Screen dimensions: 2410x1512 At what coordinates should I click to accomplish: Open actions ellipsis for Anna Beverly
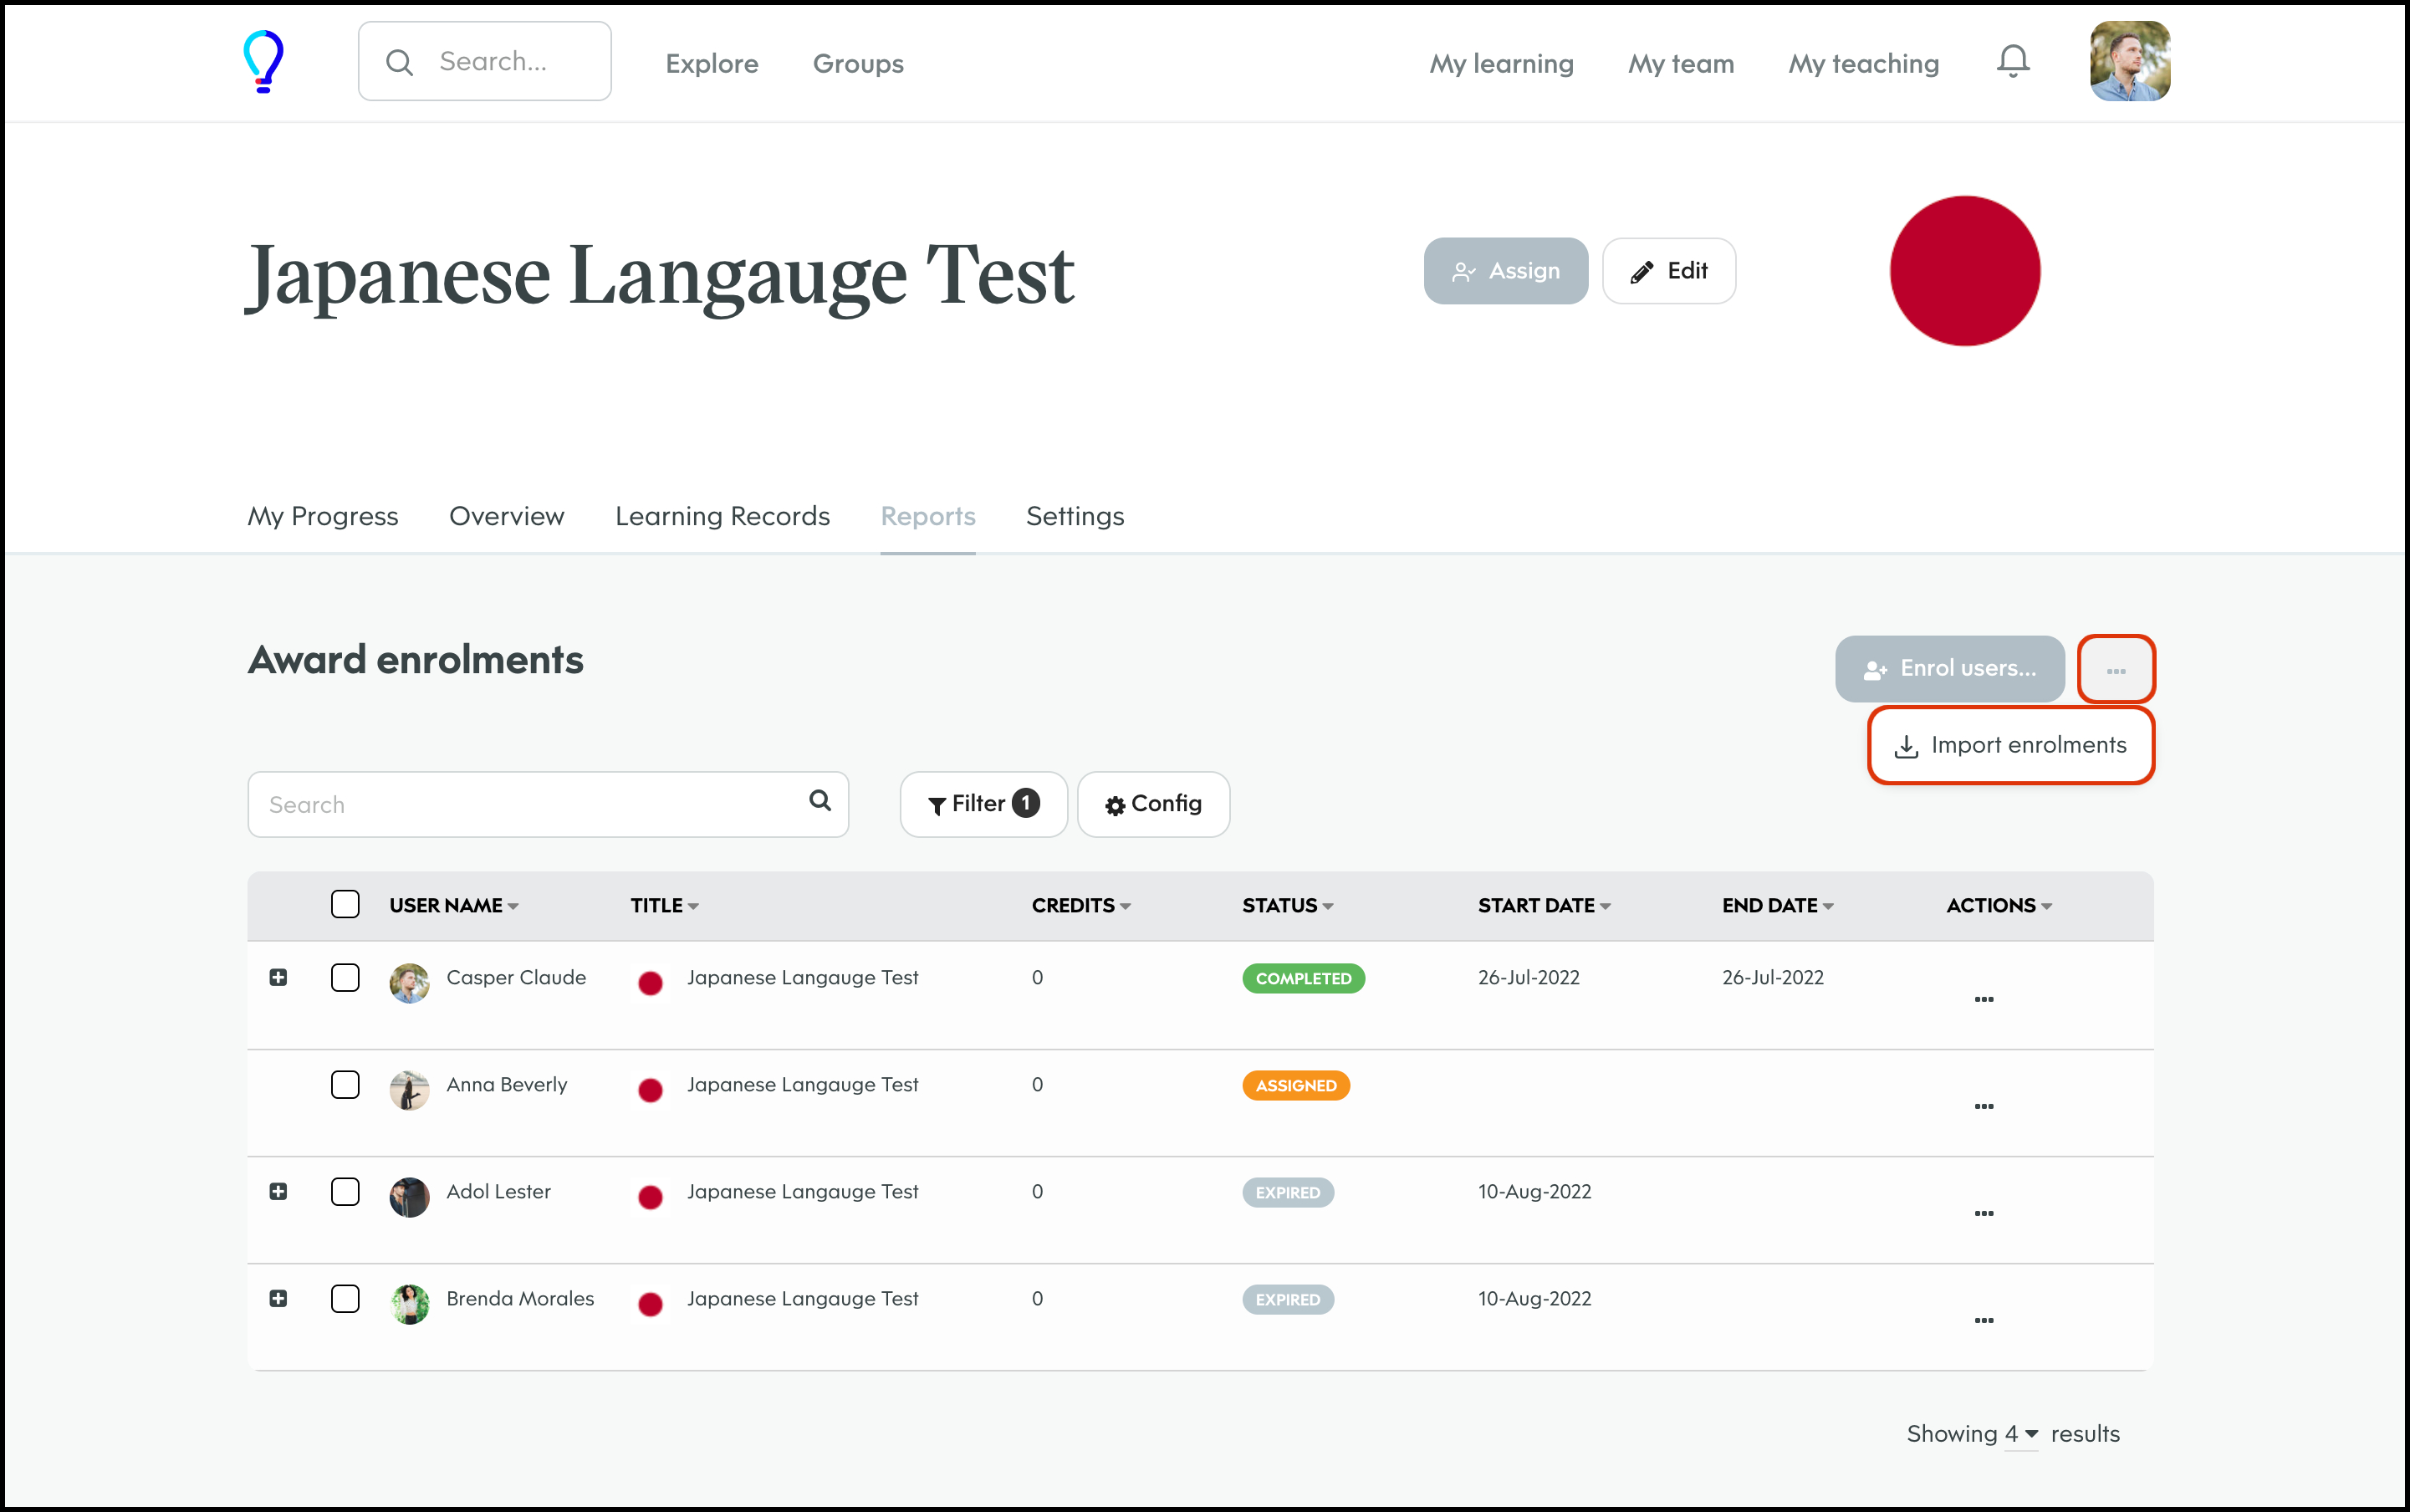[x=1983, y=1106]
